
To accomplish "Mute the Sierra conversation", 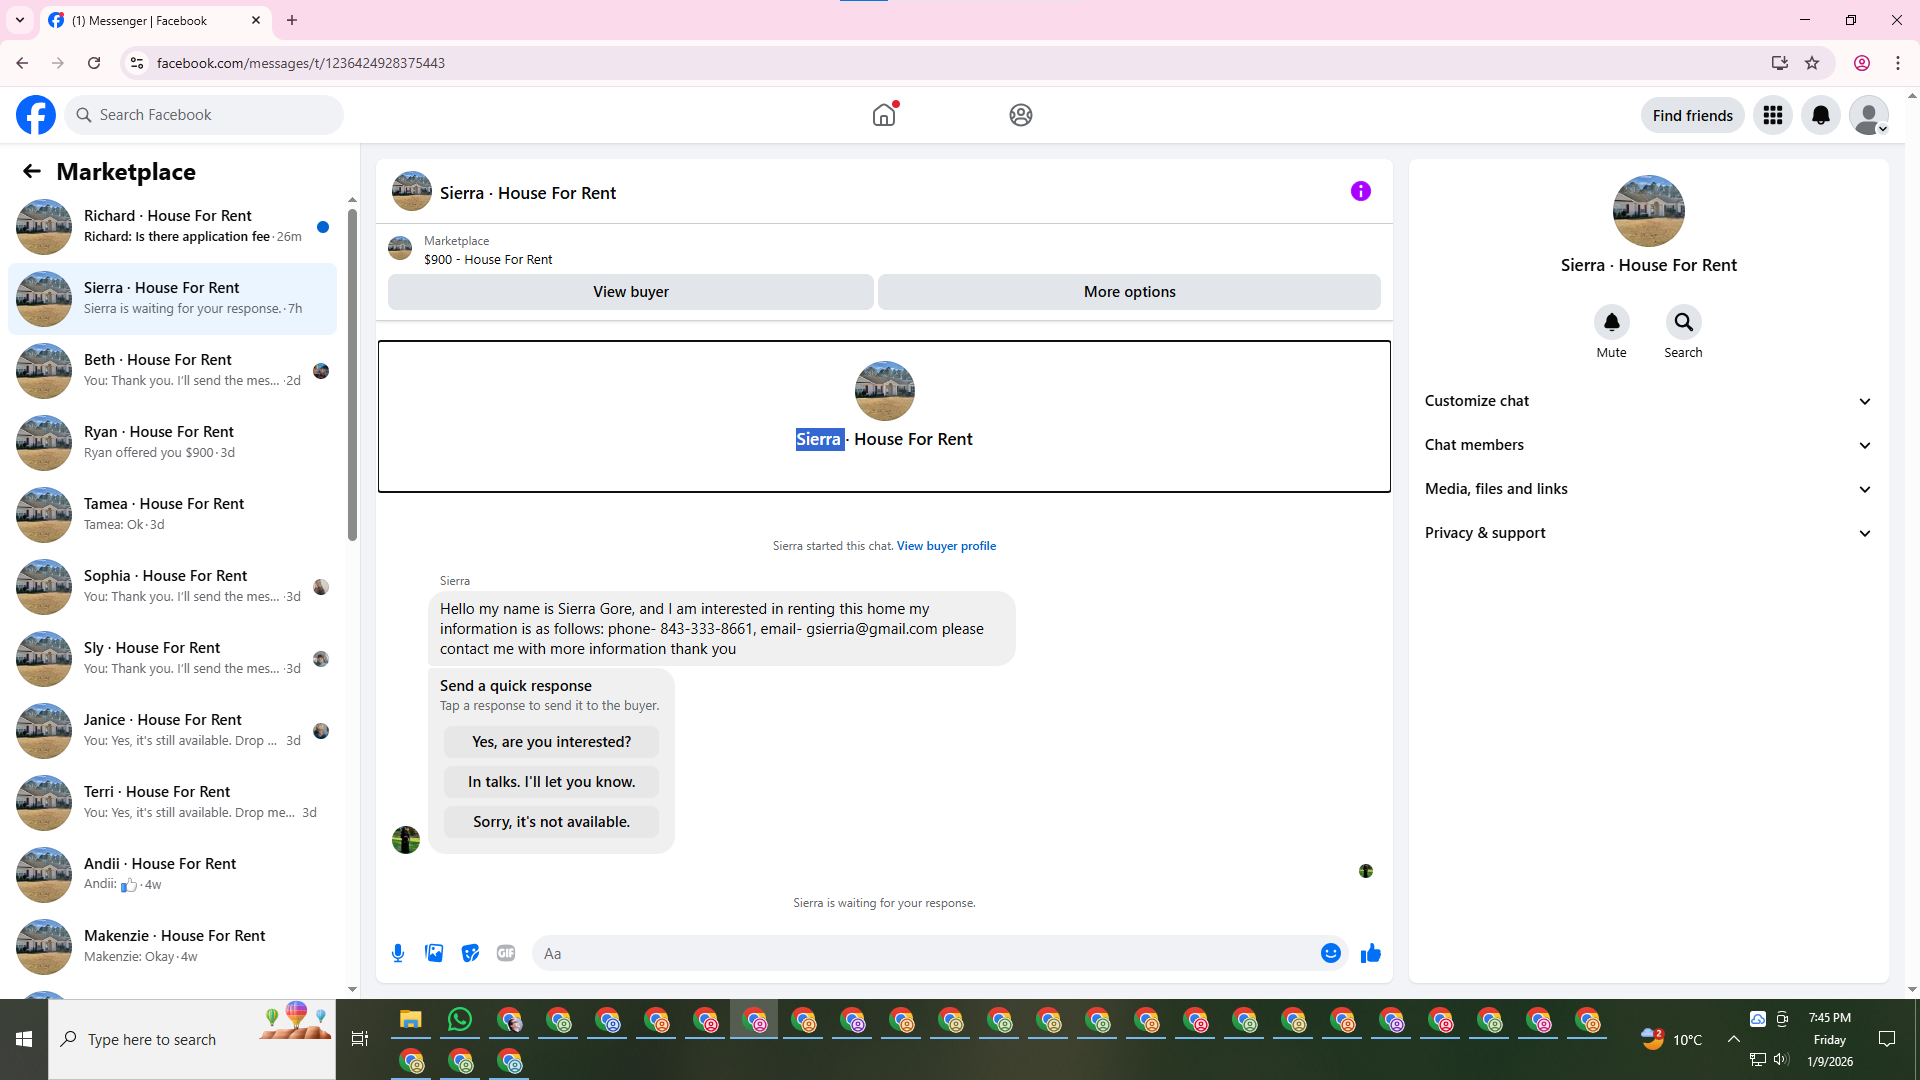I will (1611, 322).
